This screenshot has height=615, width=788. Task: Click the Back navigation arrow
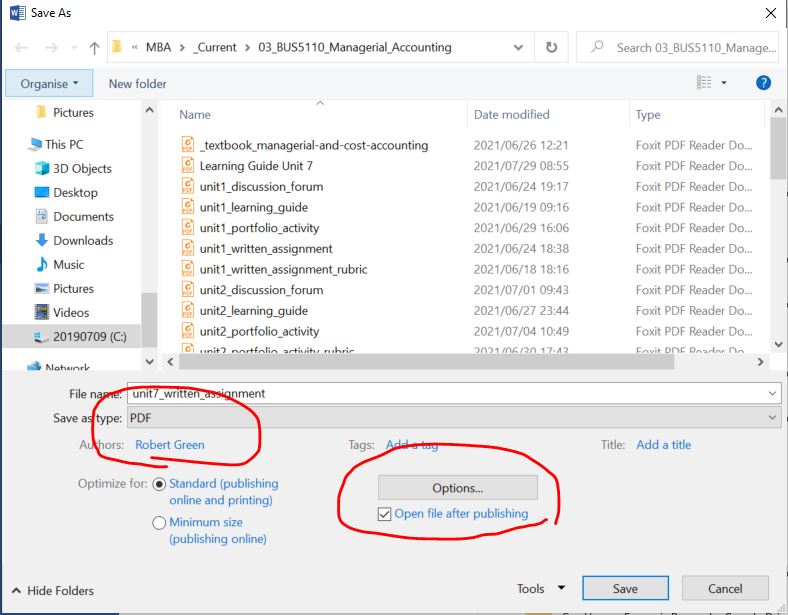pyautogui.click(x=21, y=48)
